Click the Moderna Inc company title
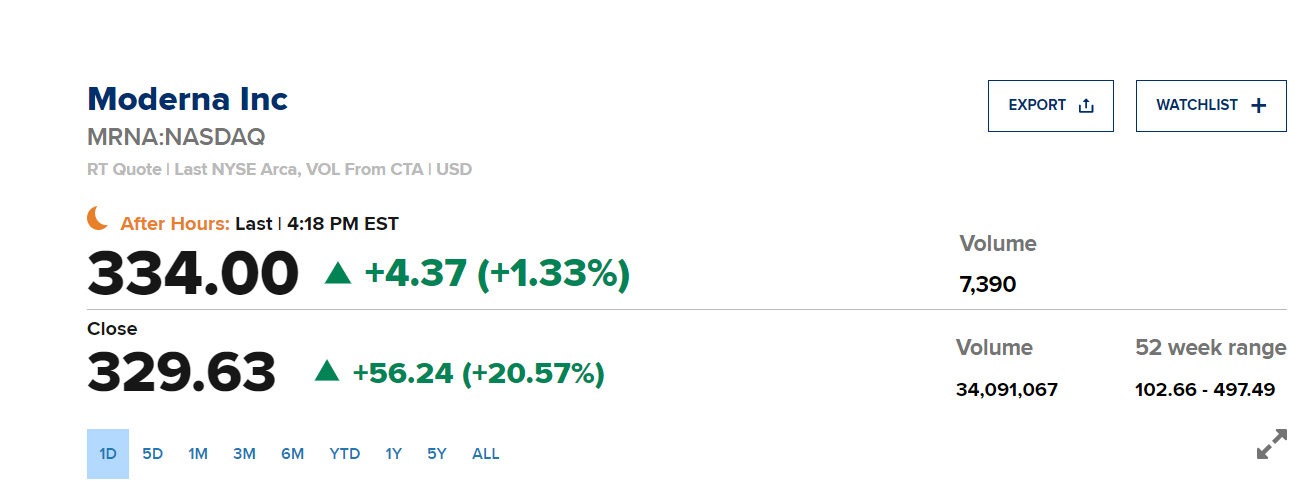This screenshot has width=1298, height=483. [188, 99]
